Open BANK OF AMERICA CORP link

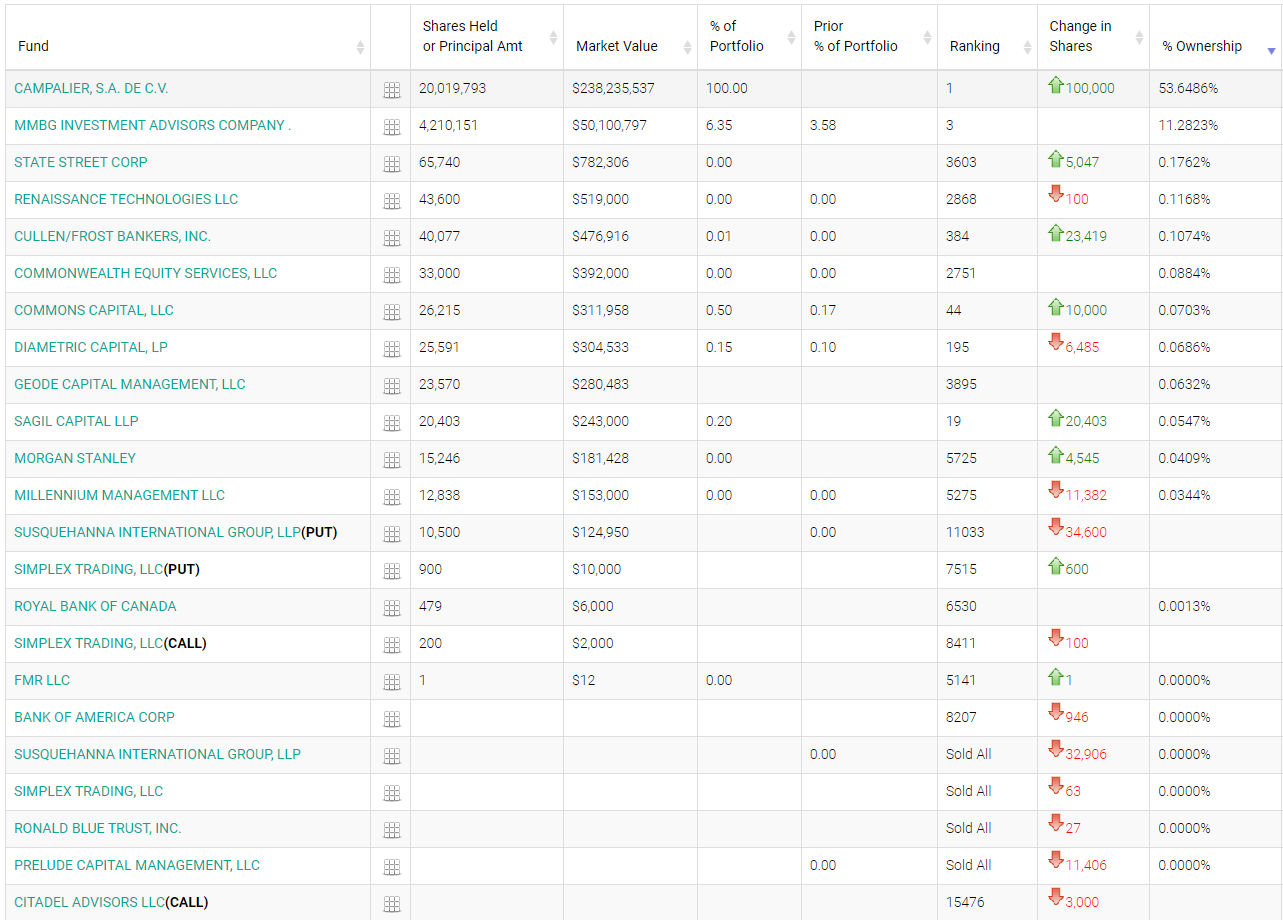(94, 717)
